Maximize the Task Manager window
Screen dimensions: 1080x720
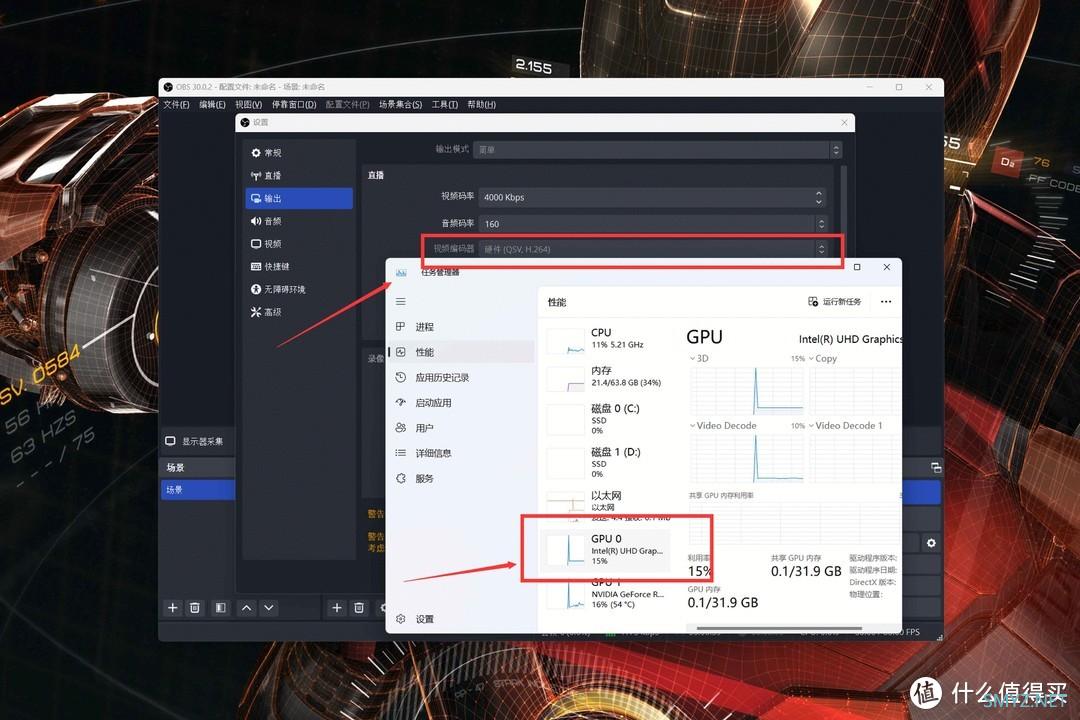pos(857,267)
